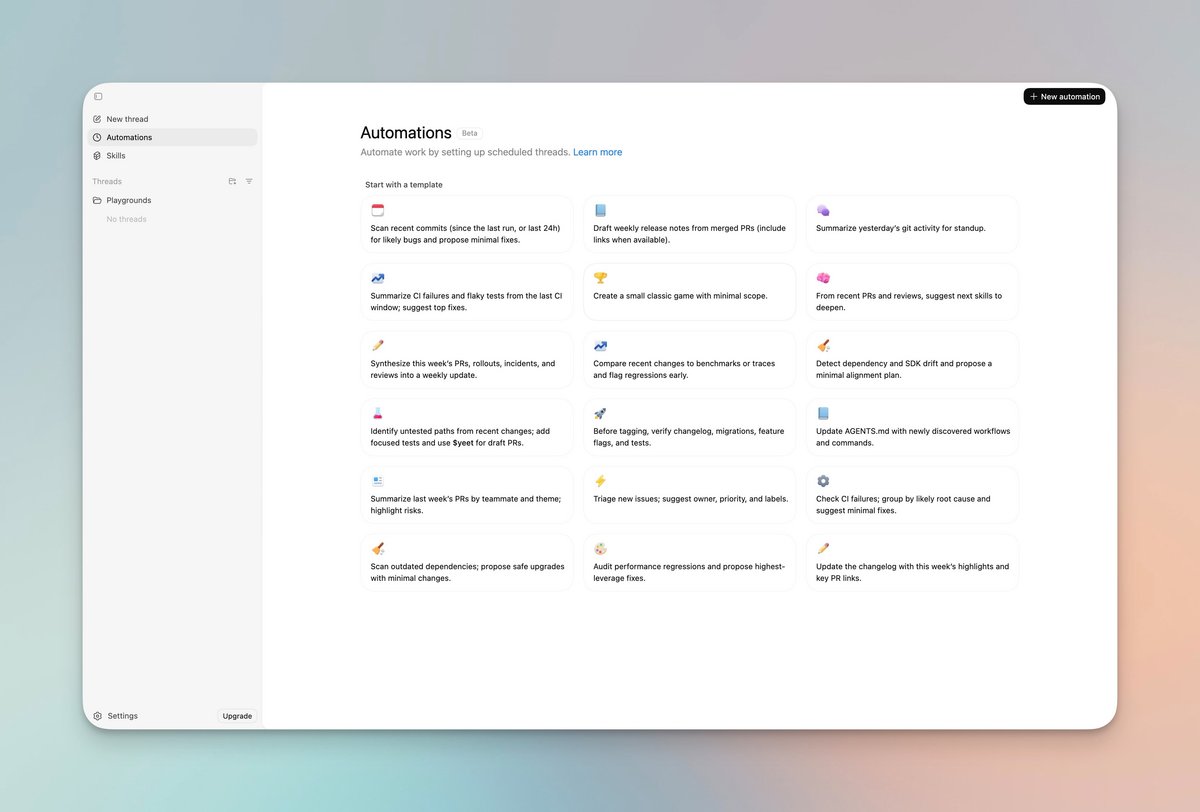Open the weekly release notes template
This screenshot has width=1200, height=812.
pyautogui.click(x=689, y=223)
